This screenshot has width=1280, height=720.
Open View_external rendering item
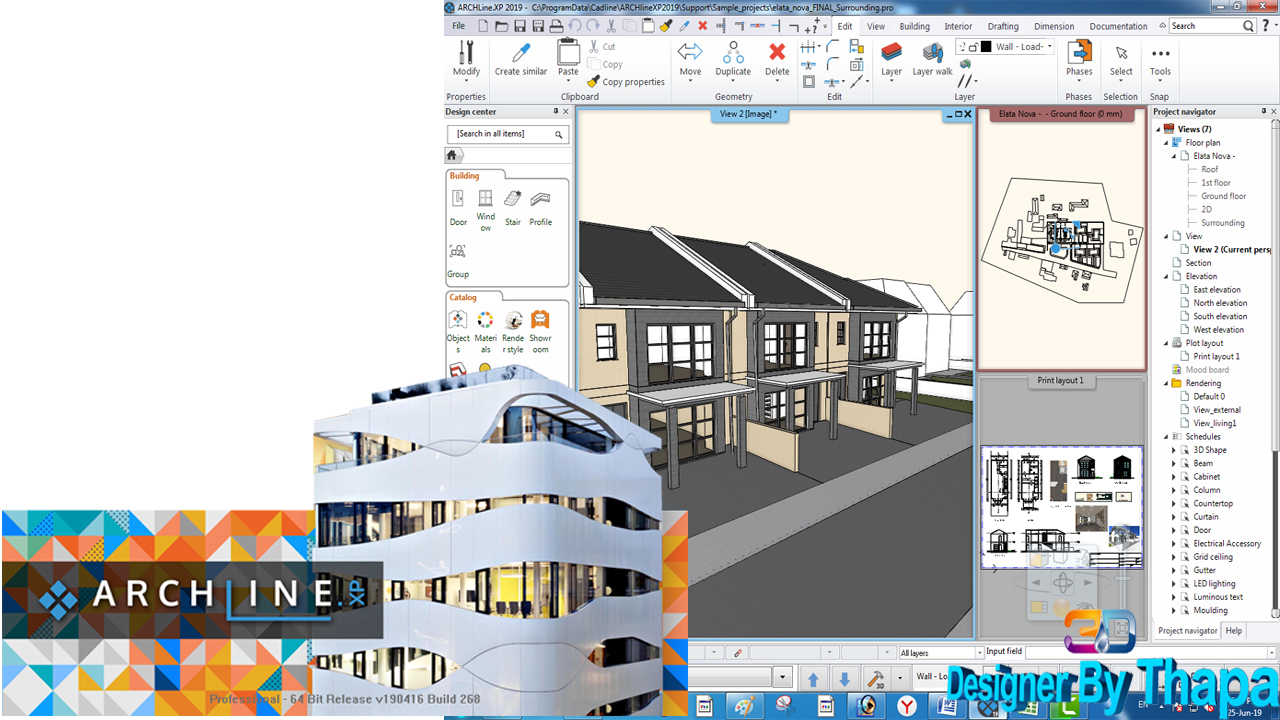point(1216,410)
